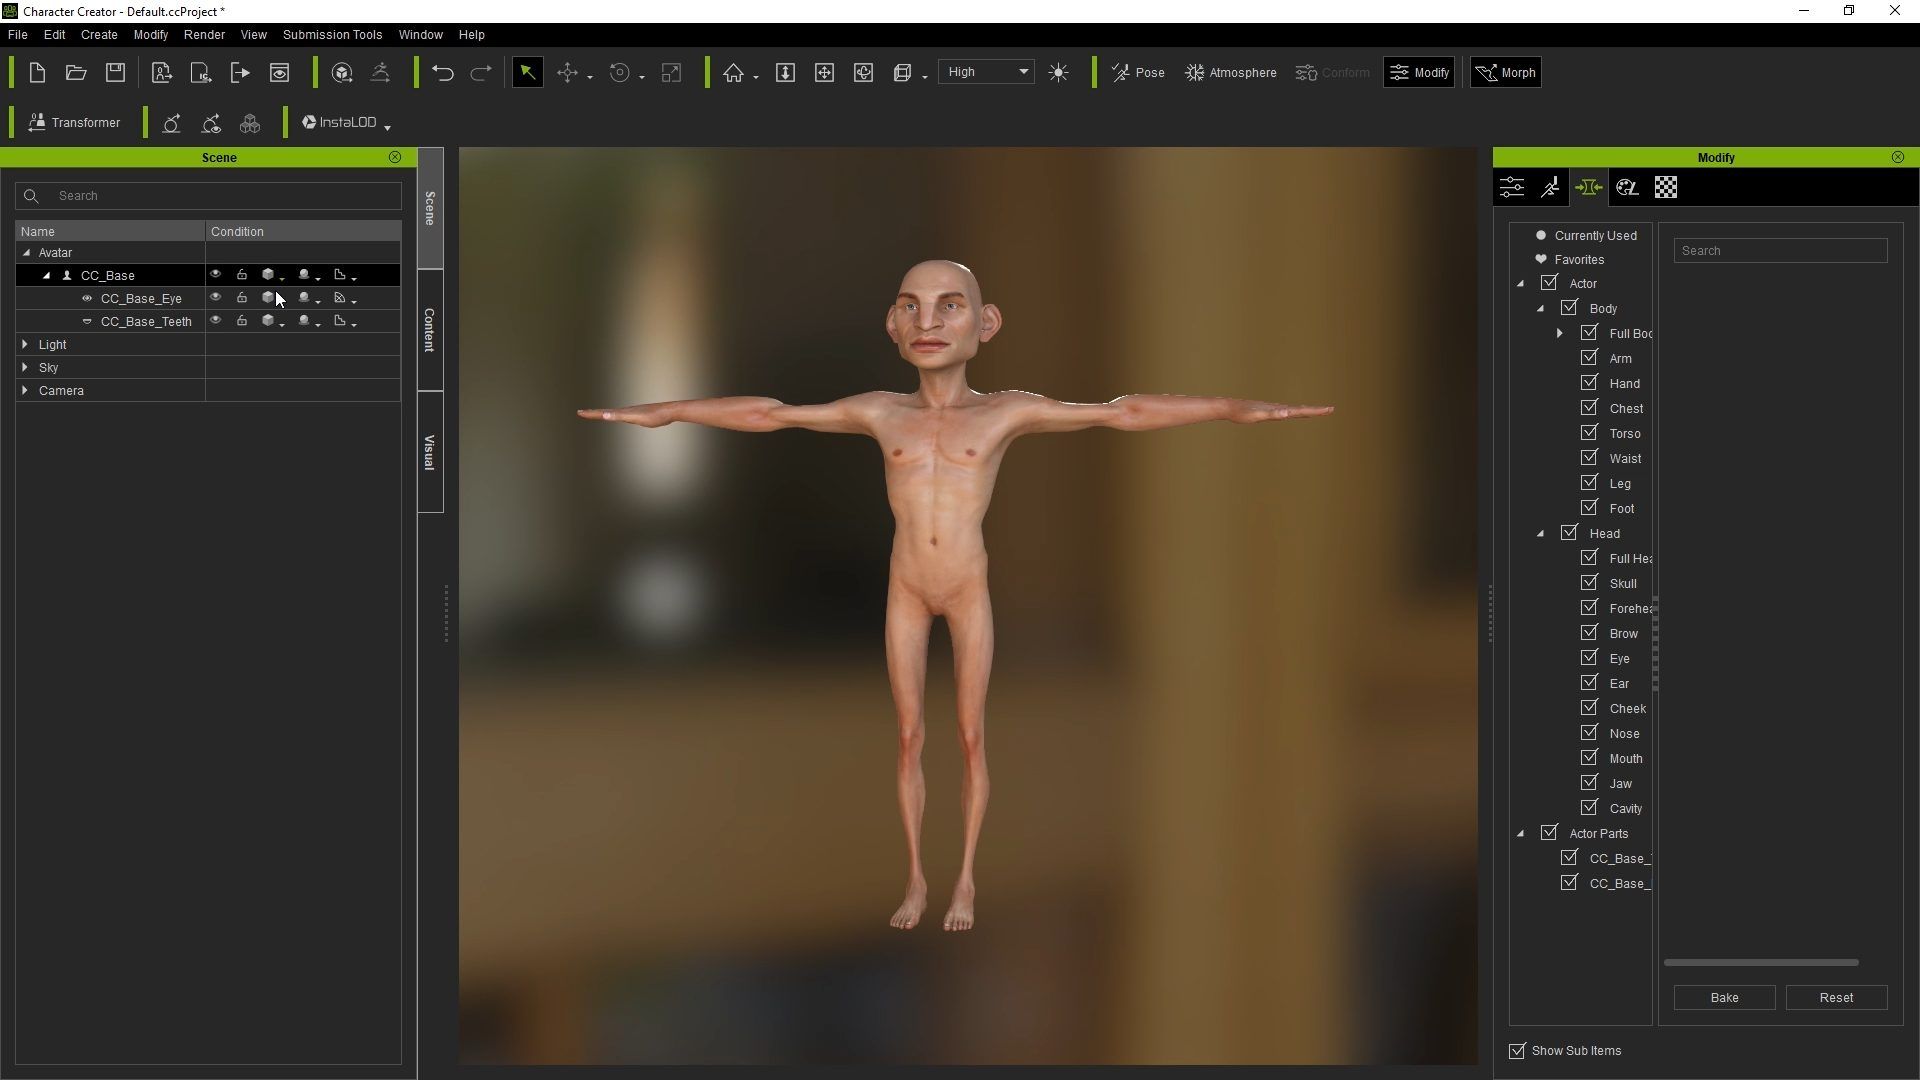Open Atmosphere settings
Viewport: 1920px width, 1080px height.
(1231, 73)
